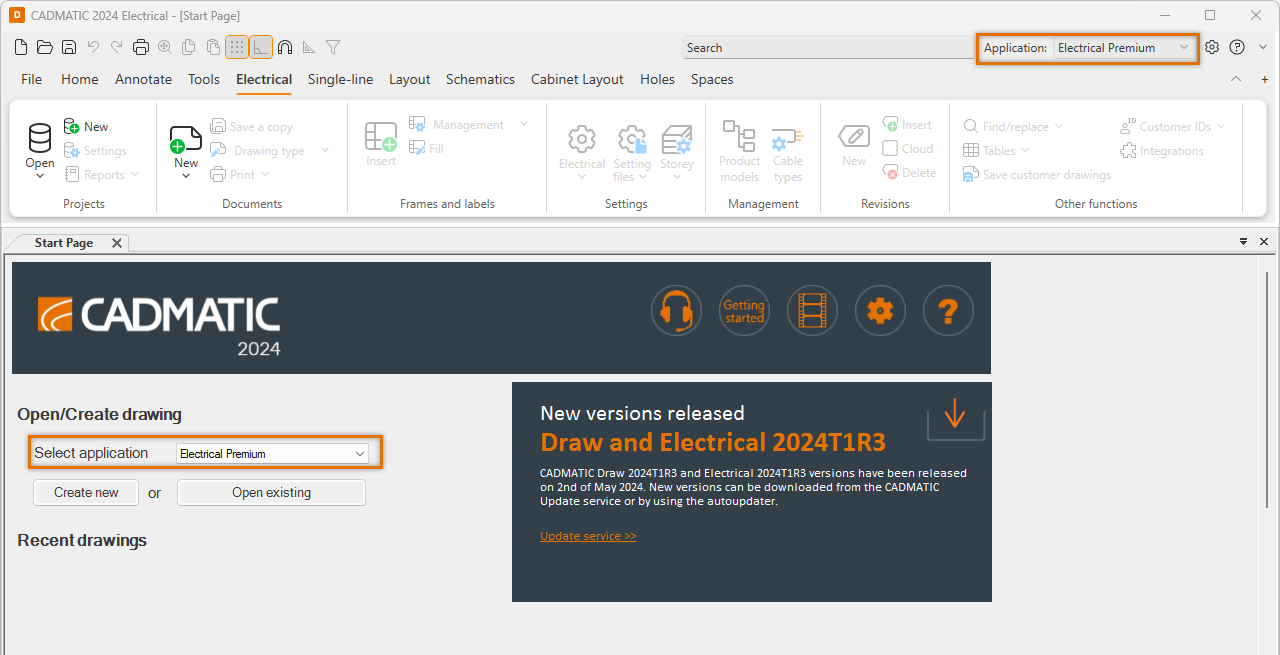
Task: Click the print icon in quick access toolbar
Action: [140, 47]
